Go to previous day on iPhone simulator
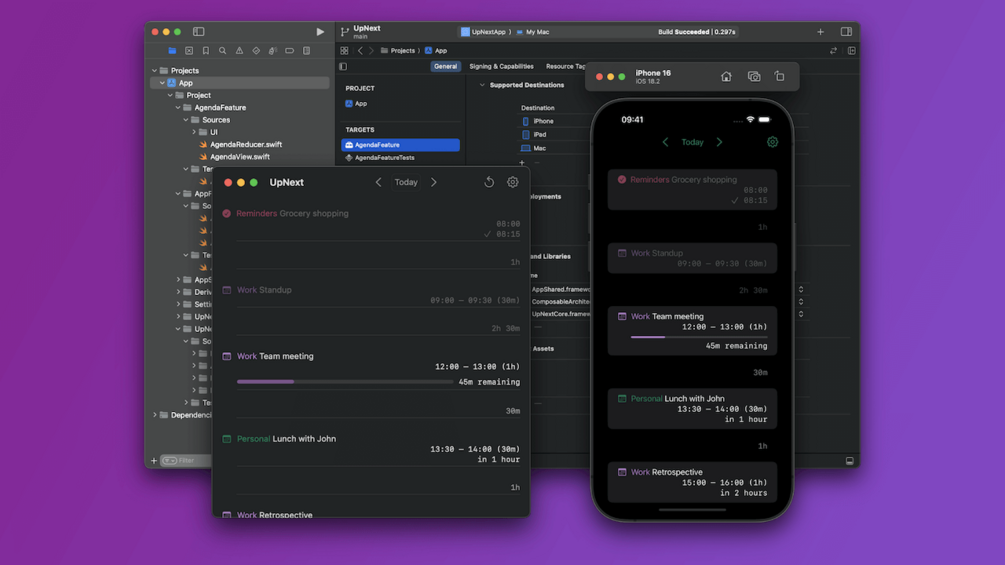The height and width of the screenshot is (565, 1005). coord(665,142)
